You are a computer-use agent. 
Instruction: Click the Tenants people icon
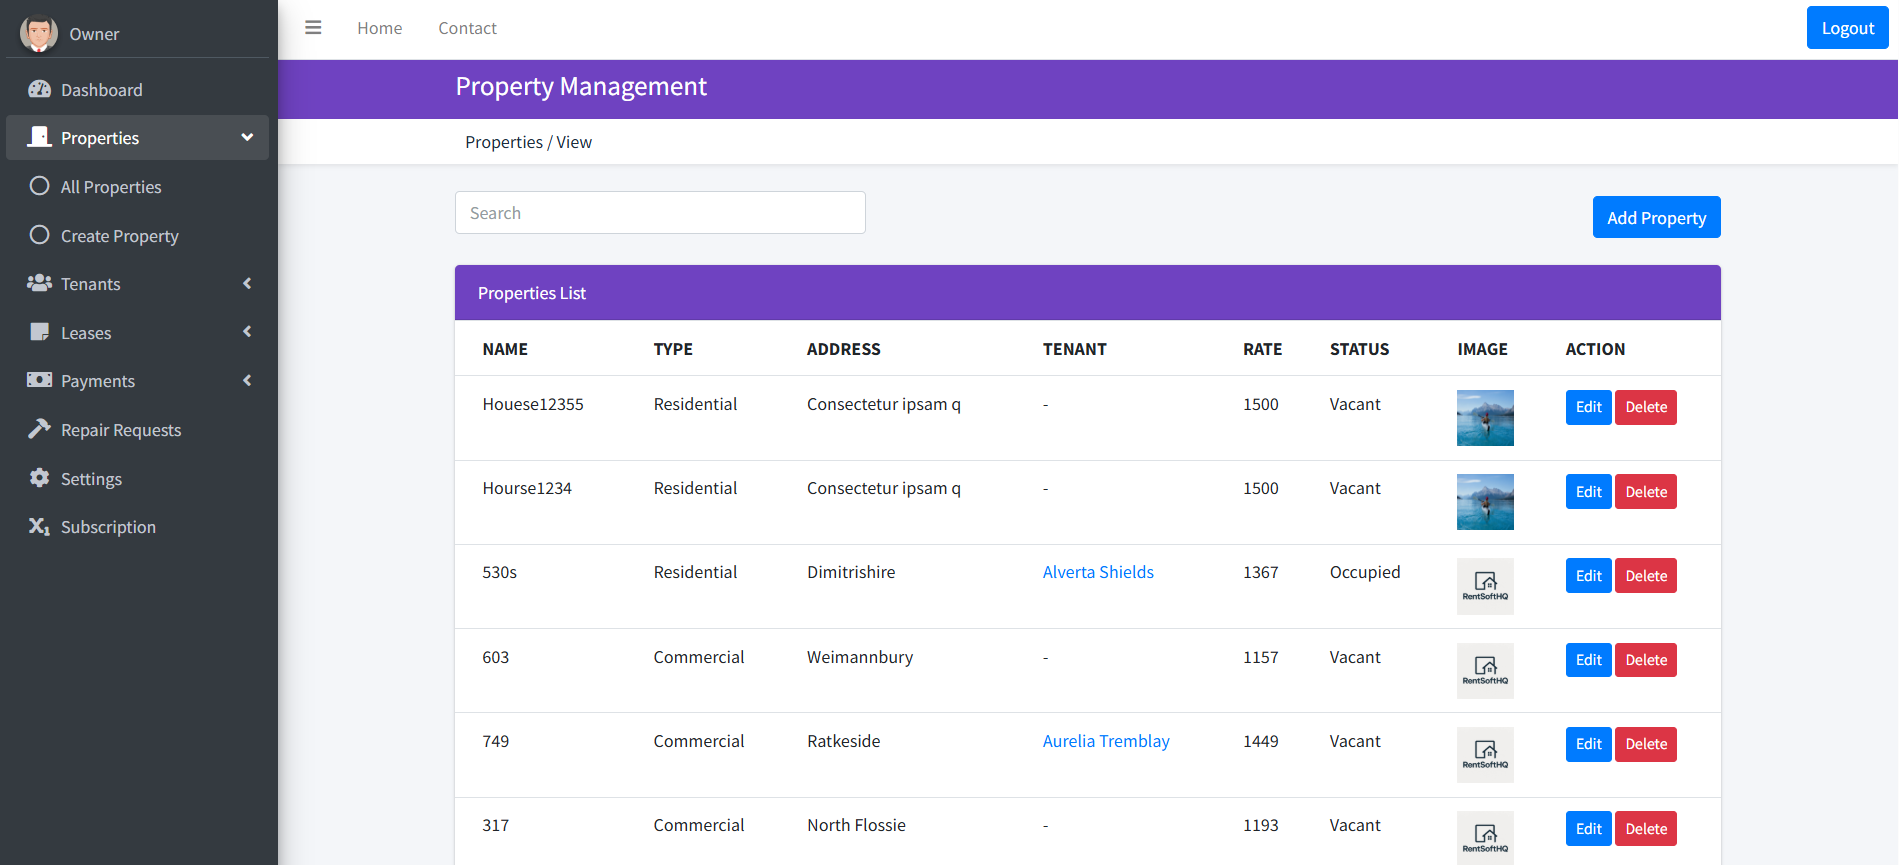(39, 283)
